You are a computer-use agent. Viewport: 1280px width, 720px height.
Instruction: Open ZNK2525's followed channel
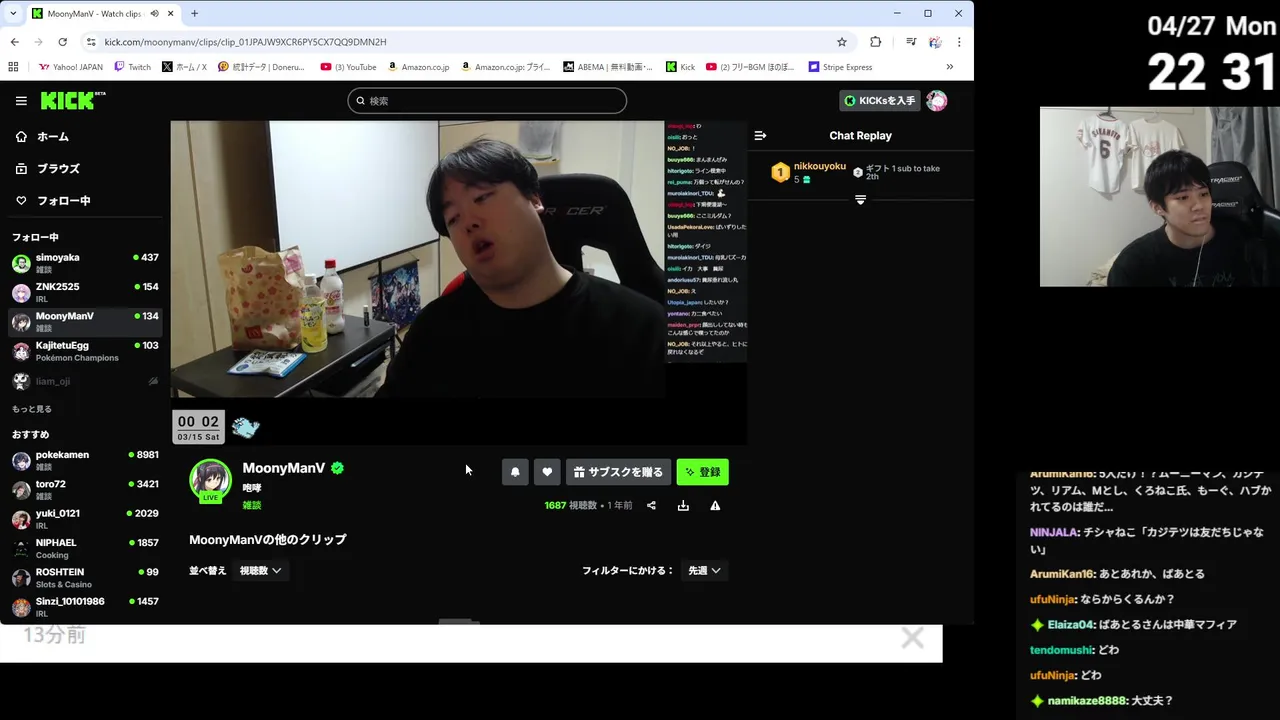pyautogui.click(x=85, y=292)
